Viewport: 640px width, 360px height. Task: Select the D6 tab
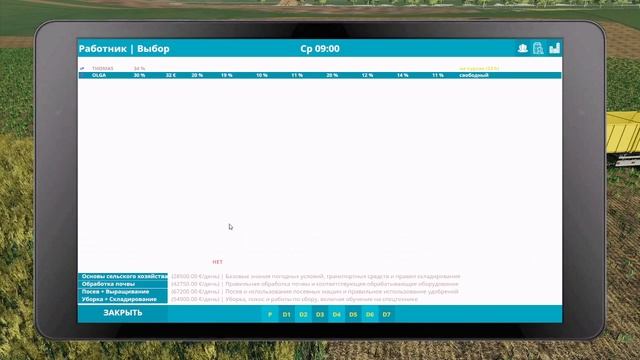point(370,314)
